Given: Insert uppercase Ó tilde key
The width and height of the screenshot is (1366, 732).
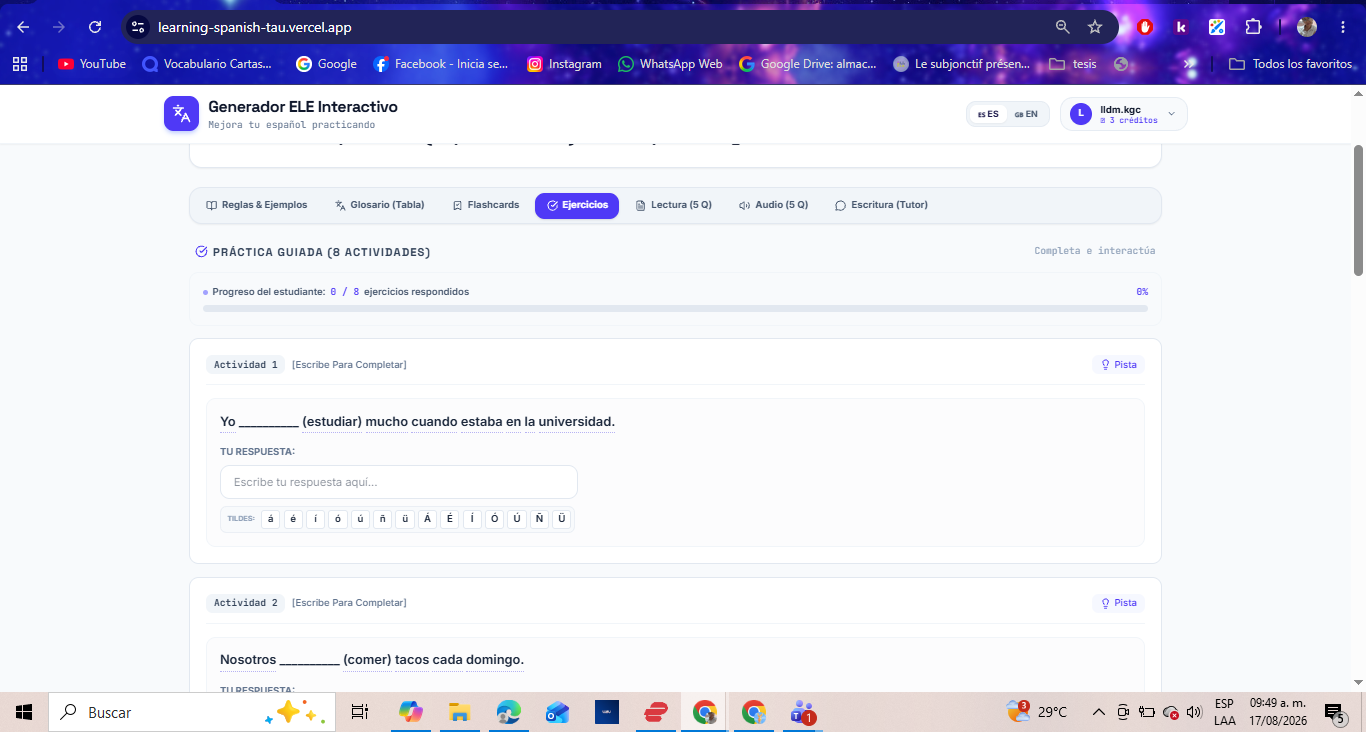Looking at the screenshot, I should point(494,519).
